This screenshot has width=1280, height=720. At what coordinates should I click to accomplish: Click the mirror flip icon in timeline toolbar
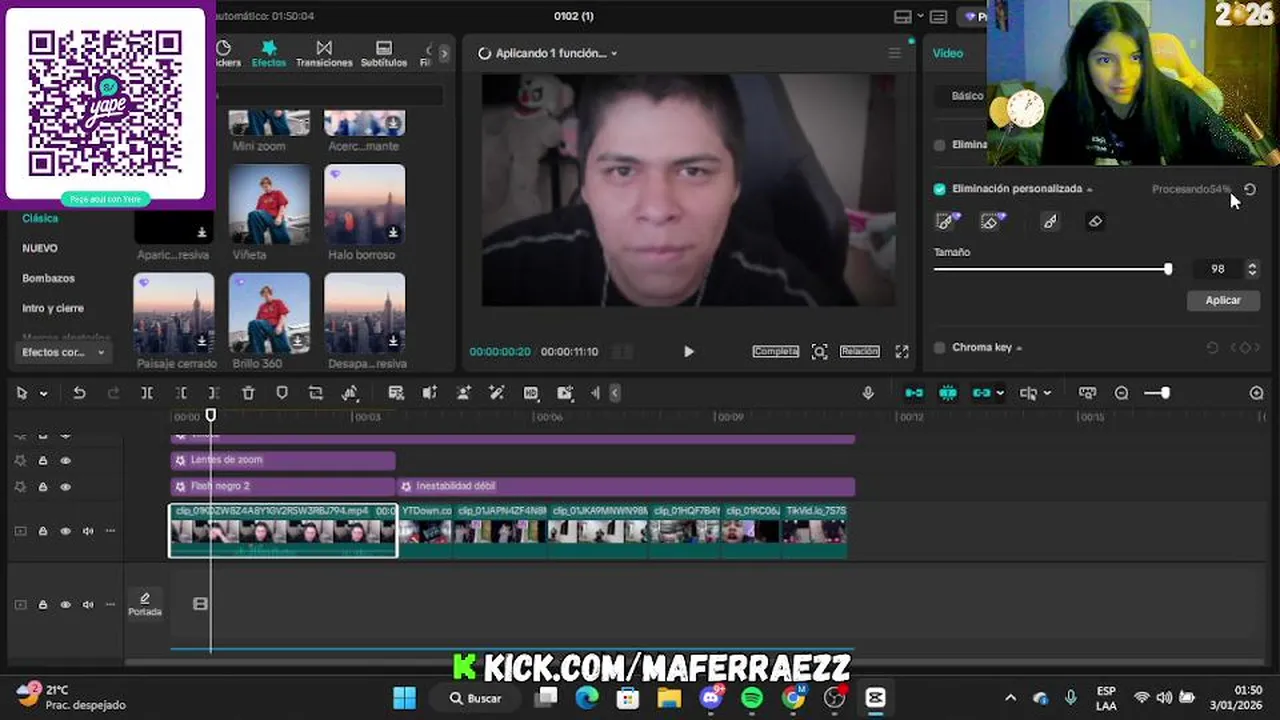350,393
